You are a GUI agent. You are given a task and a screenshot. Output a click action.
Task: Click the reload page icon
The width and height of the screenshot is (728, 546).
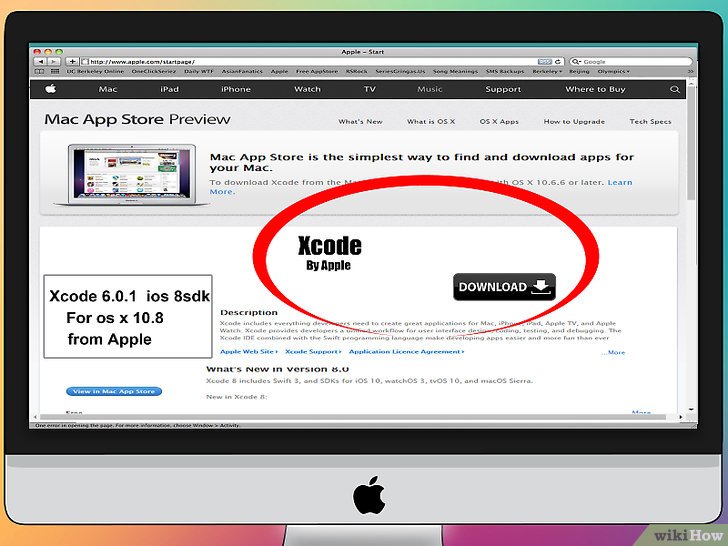pyautogui.click(x=558, y=62)
